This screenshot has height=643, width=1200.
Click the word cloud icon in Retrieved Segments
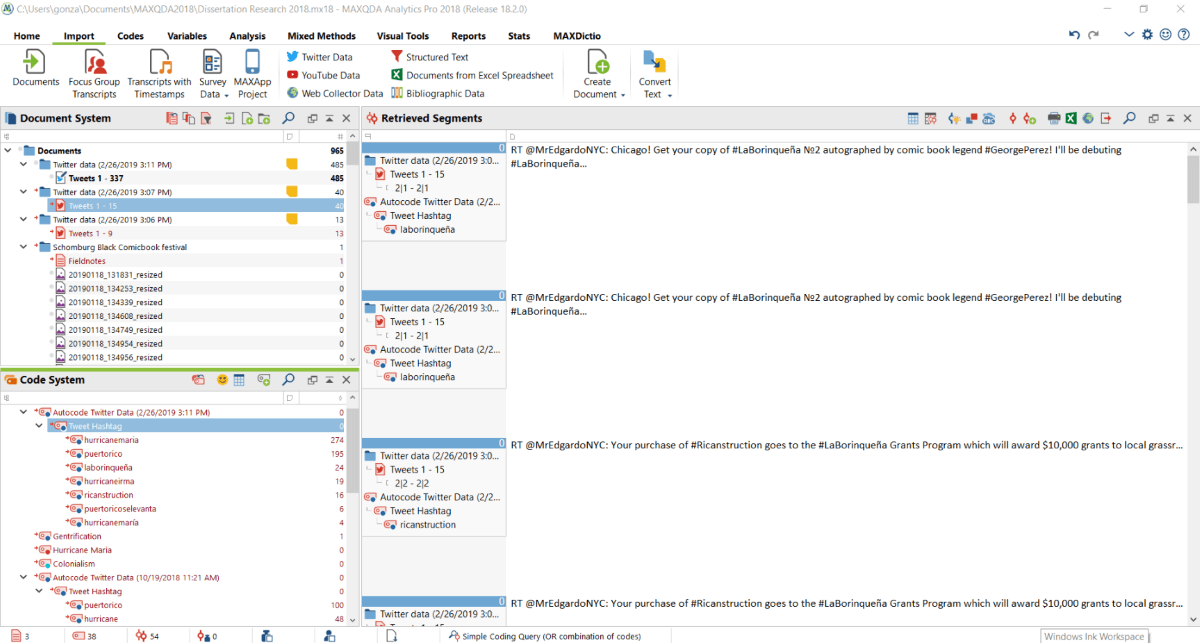(989, 118)
